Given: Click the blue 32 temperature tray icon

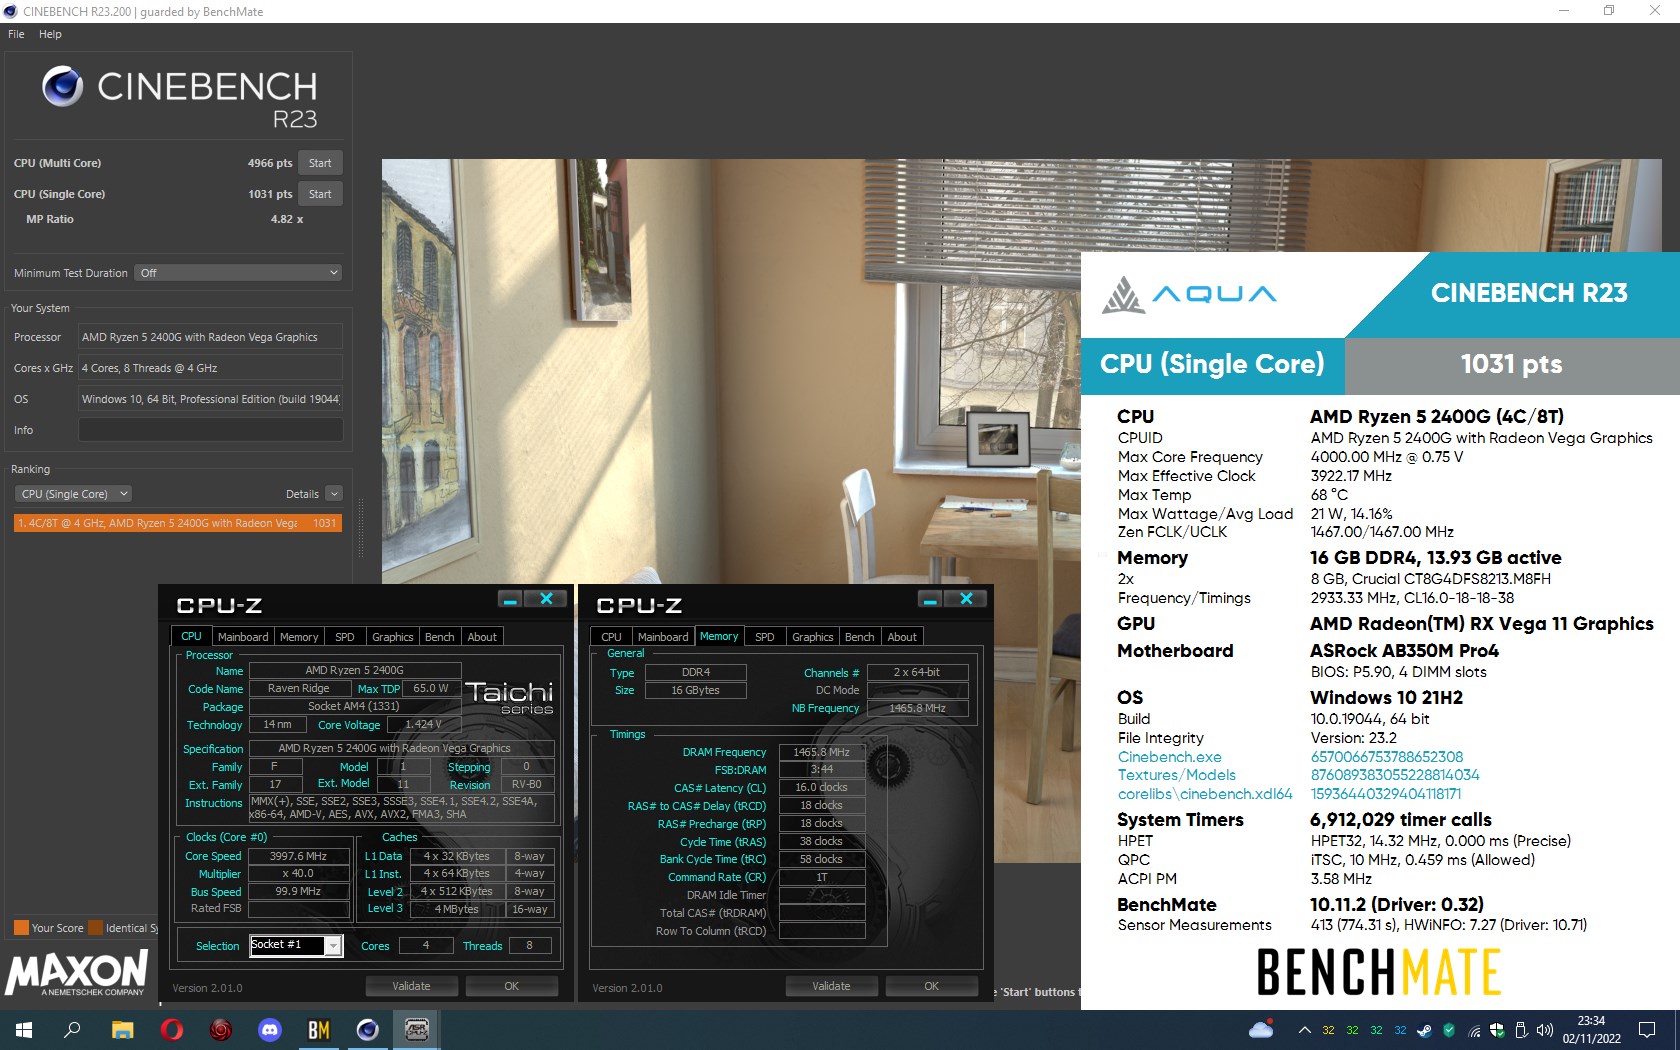Looking at the screenshot, I should [1400, 1030].
